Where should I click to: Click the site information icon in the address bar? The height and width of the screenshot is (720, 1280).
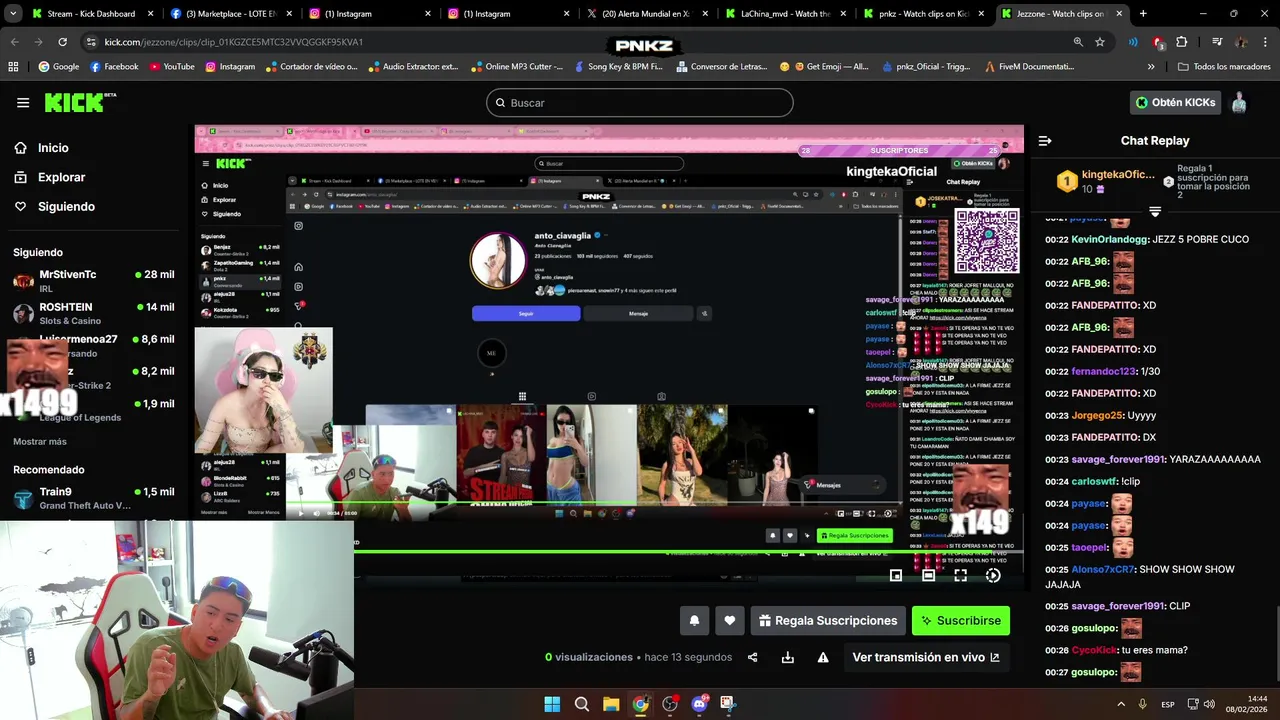(x=91, y=42)
